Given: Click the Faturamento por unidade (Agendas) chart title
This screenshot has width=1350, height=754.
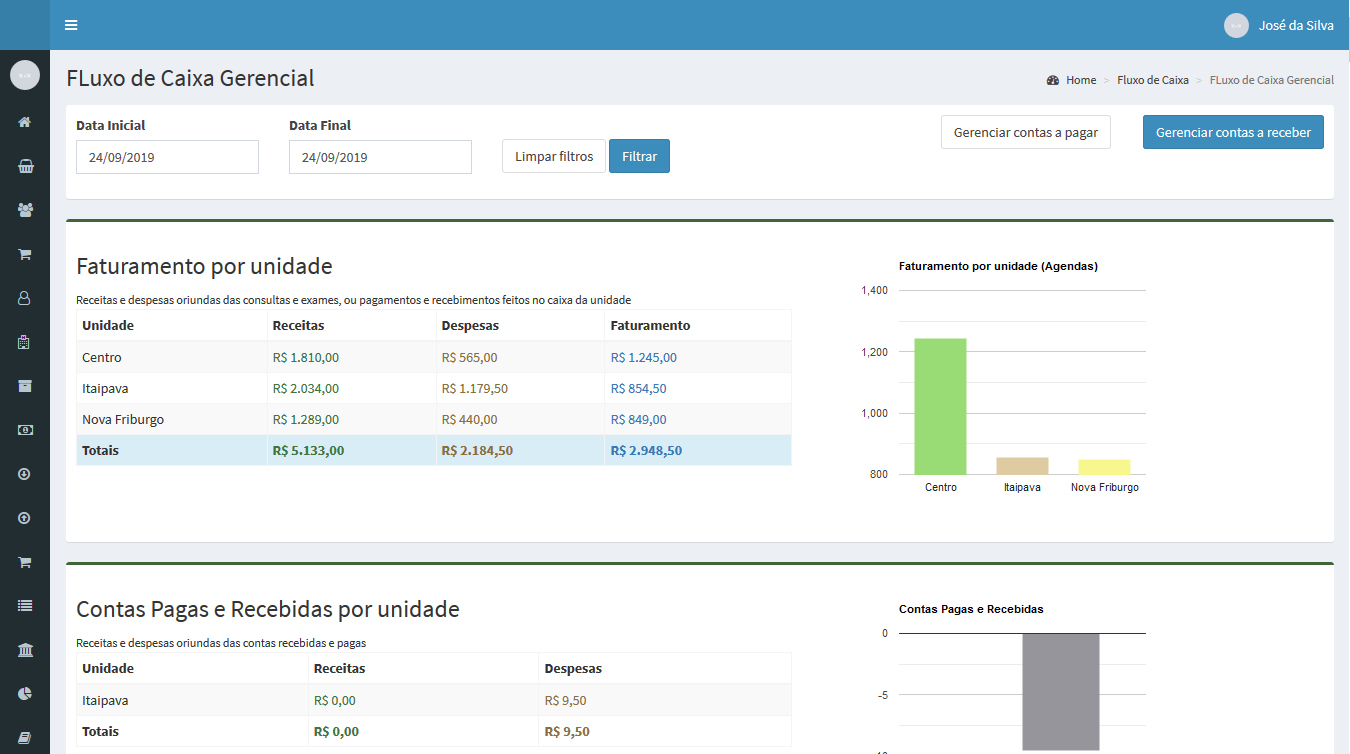Looking at the screenshot, I should point(998,266).
